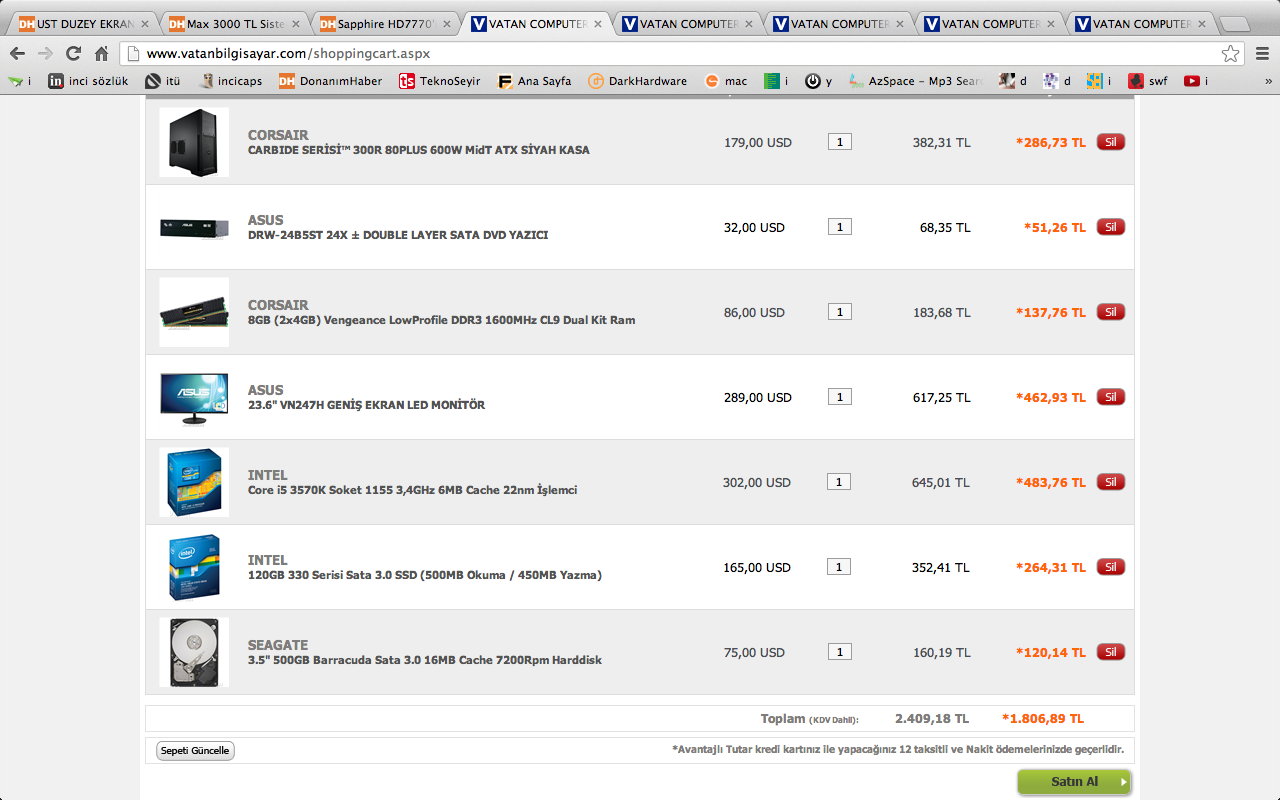Viewport: 1280px width, 800px height.
Task: Open 23.6" VN247H LED MONİTÖR link
Action: [366, 405]
